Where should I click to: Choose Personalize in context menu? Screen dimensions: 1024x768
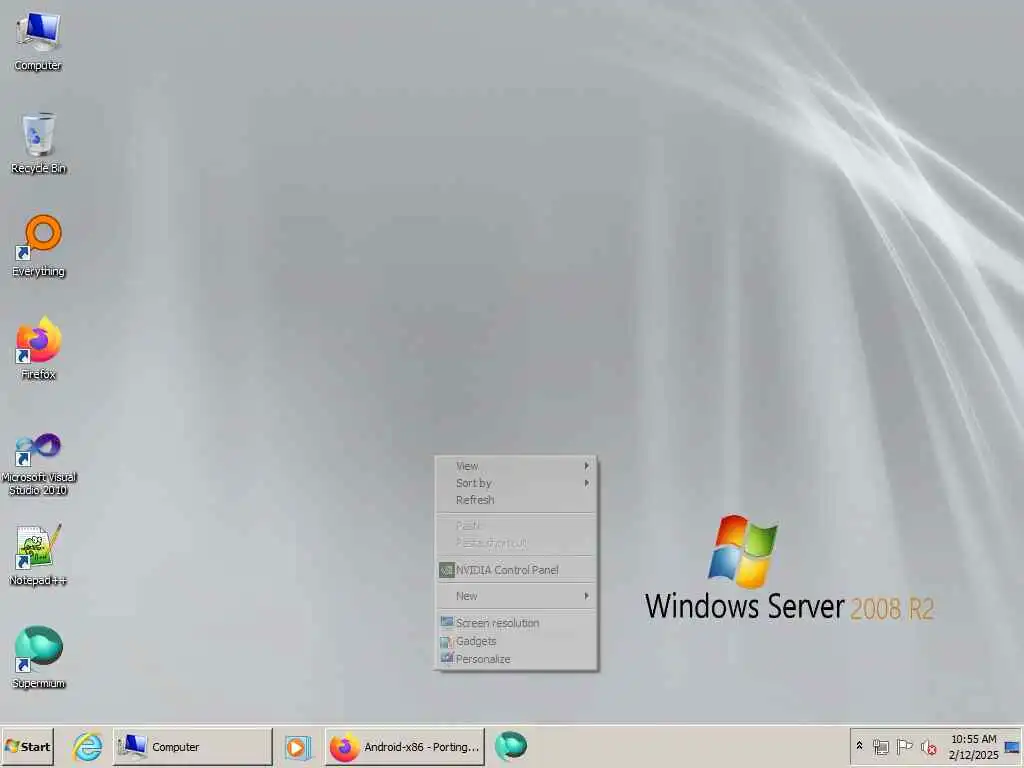(x=516, y=659)
